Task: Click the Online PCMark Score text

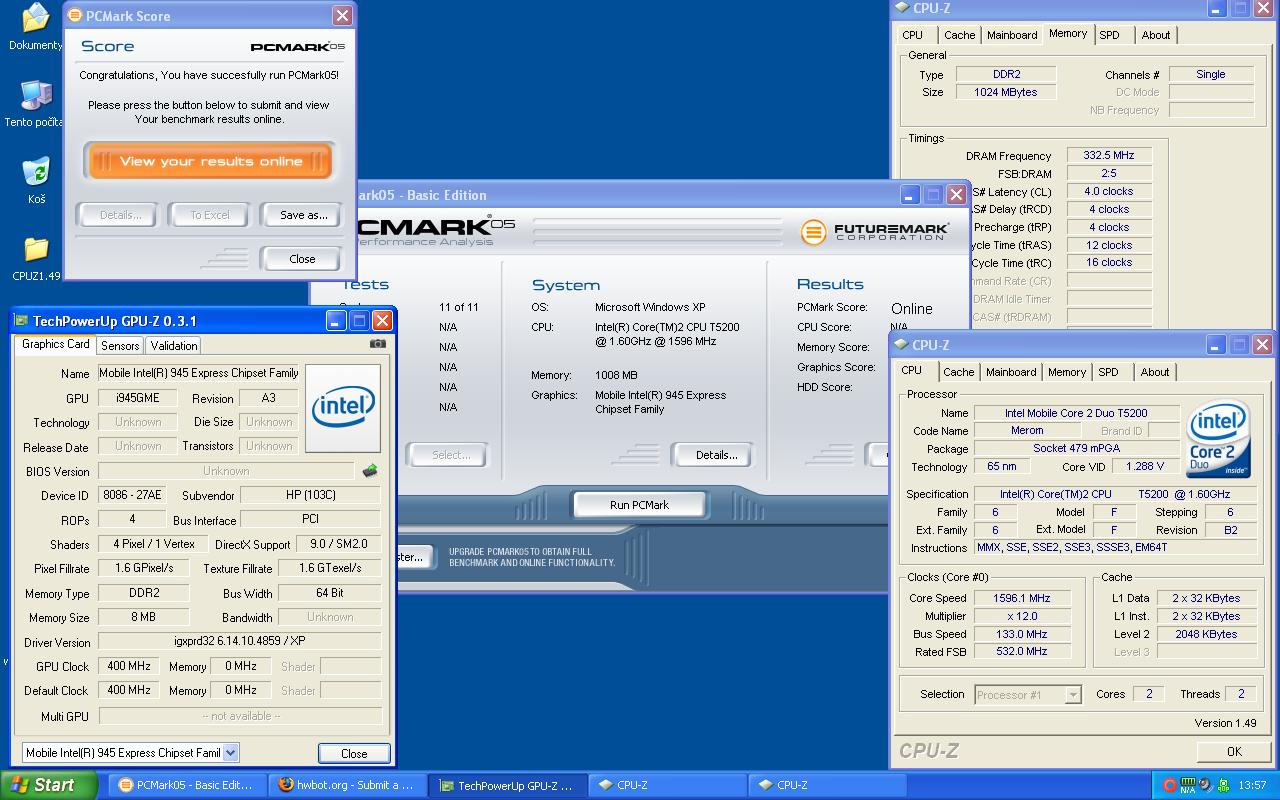Action: [x=912, y=308]
